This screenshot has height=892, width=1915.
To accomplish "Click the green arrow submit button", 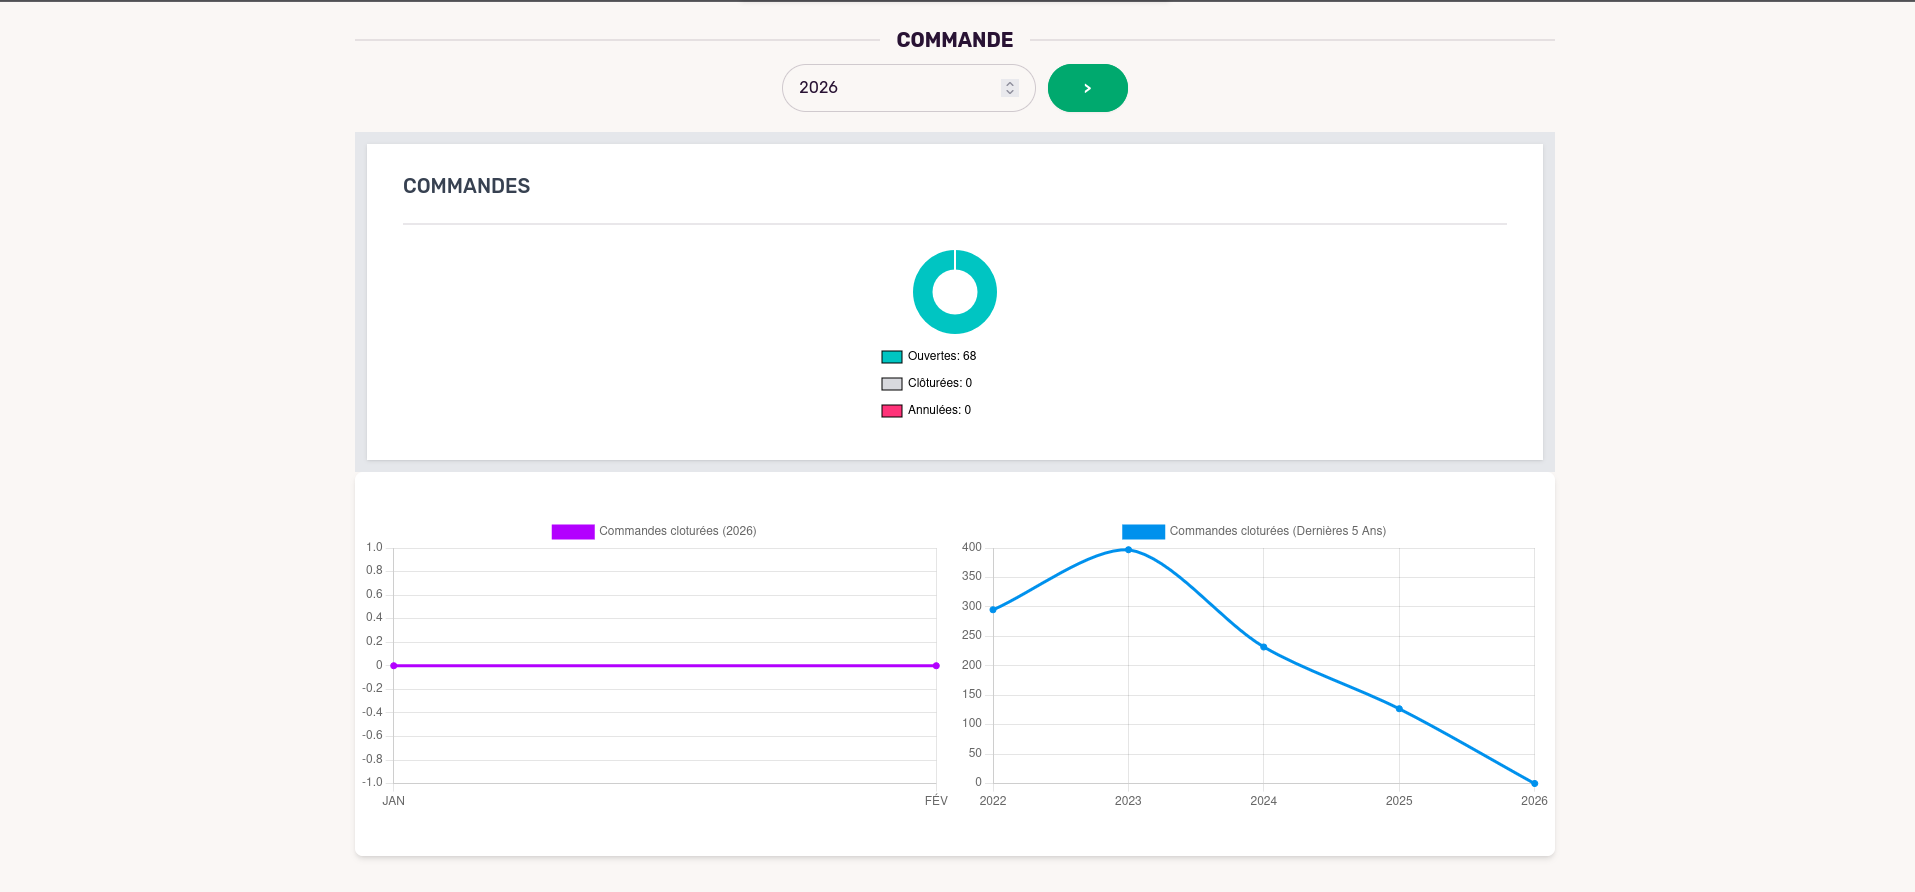I will [x=1087, y=88].
